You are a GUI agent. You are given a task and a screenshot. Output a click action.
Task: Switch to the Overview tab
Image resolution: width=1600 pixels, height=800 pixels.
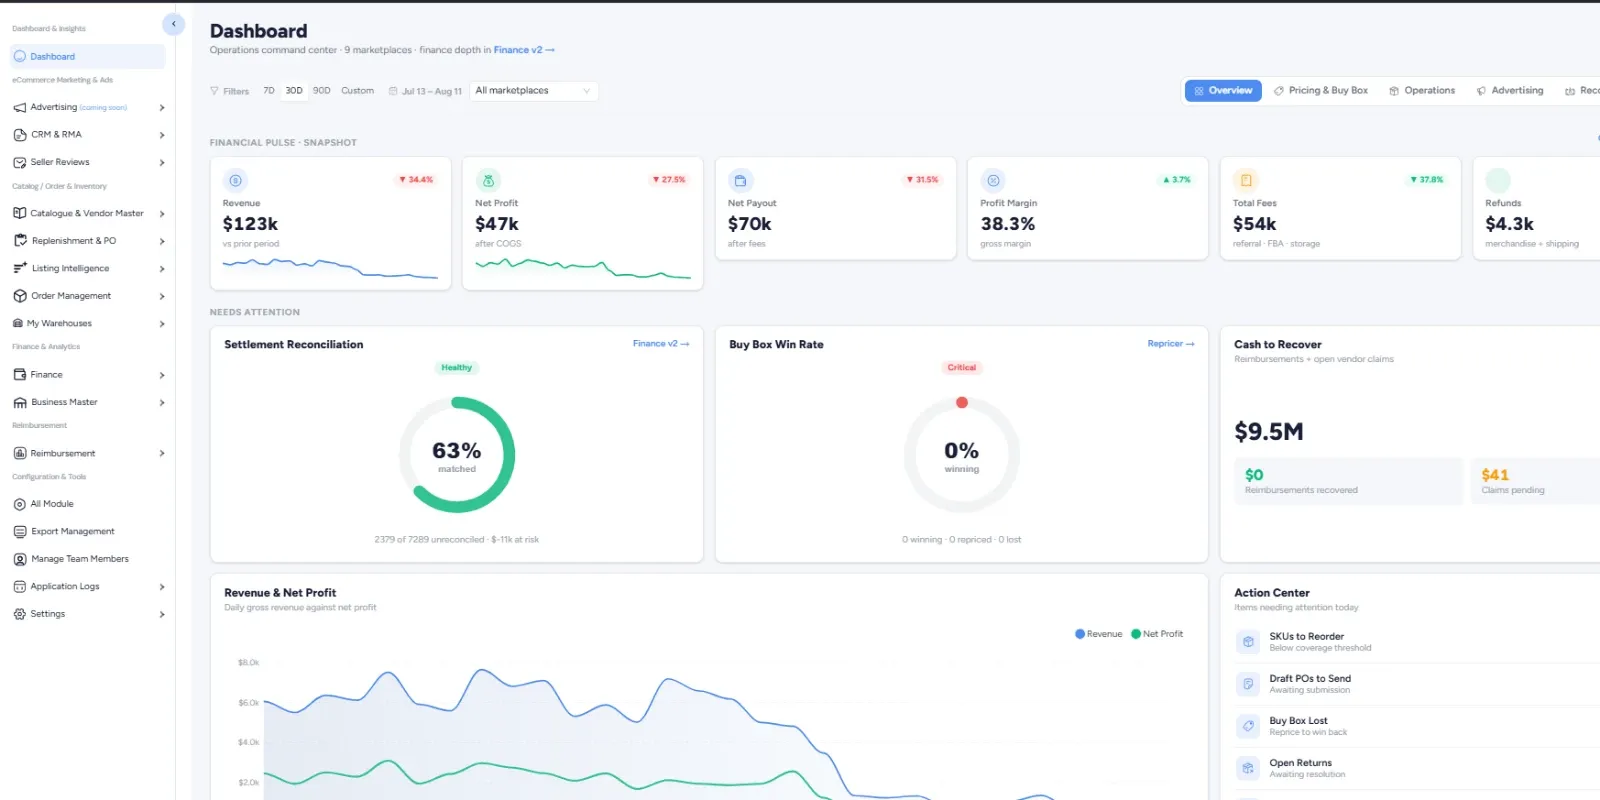(x=1223, y=91)
